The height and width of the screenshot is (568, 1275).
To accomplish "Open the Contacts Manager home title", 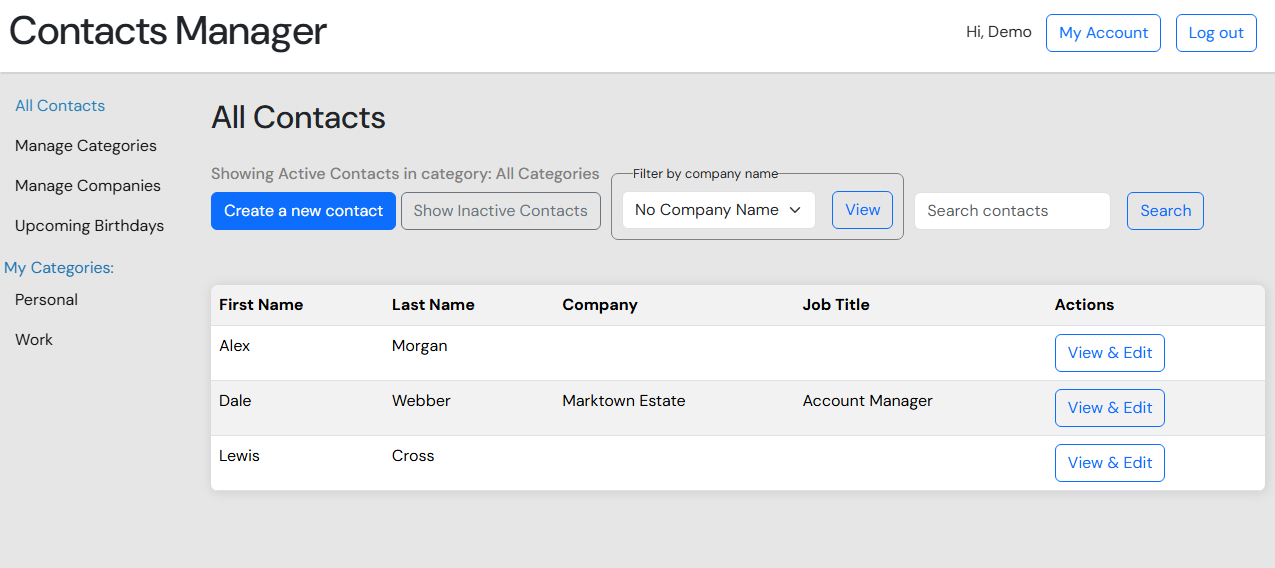I will [168, 32].
